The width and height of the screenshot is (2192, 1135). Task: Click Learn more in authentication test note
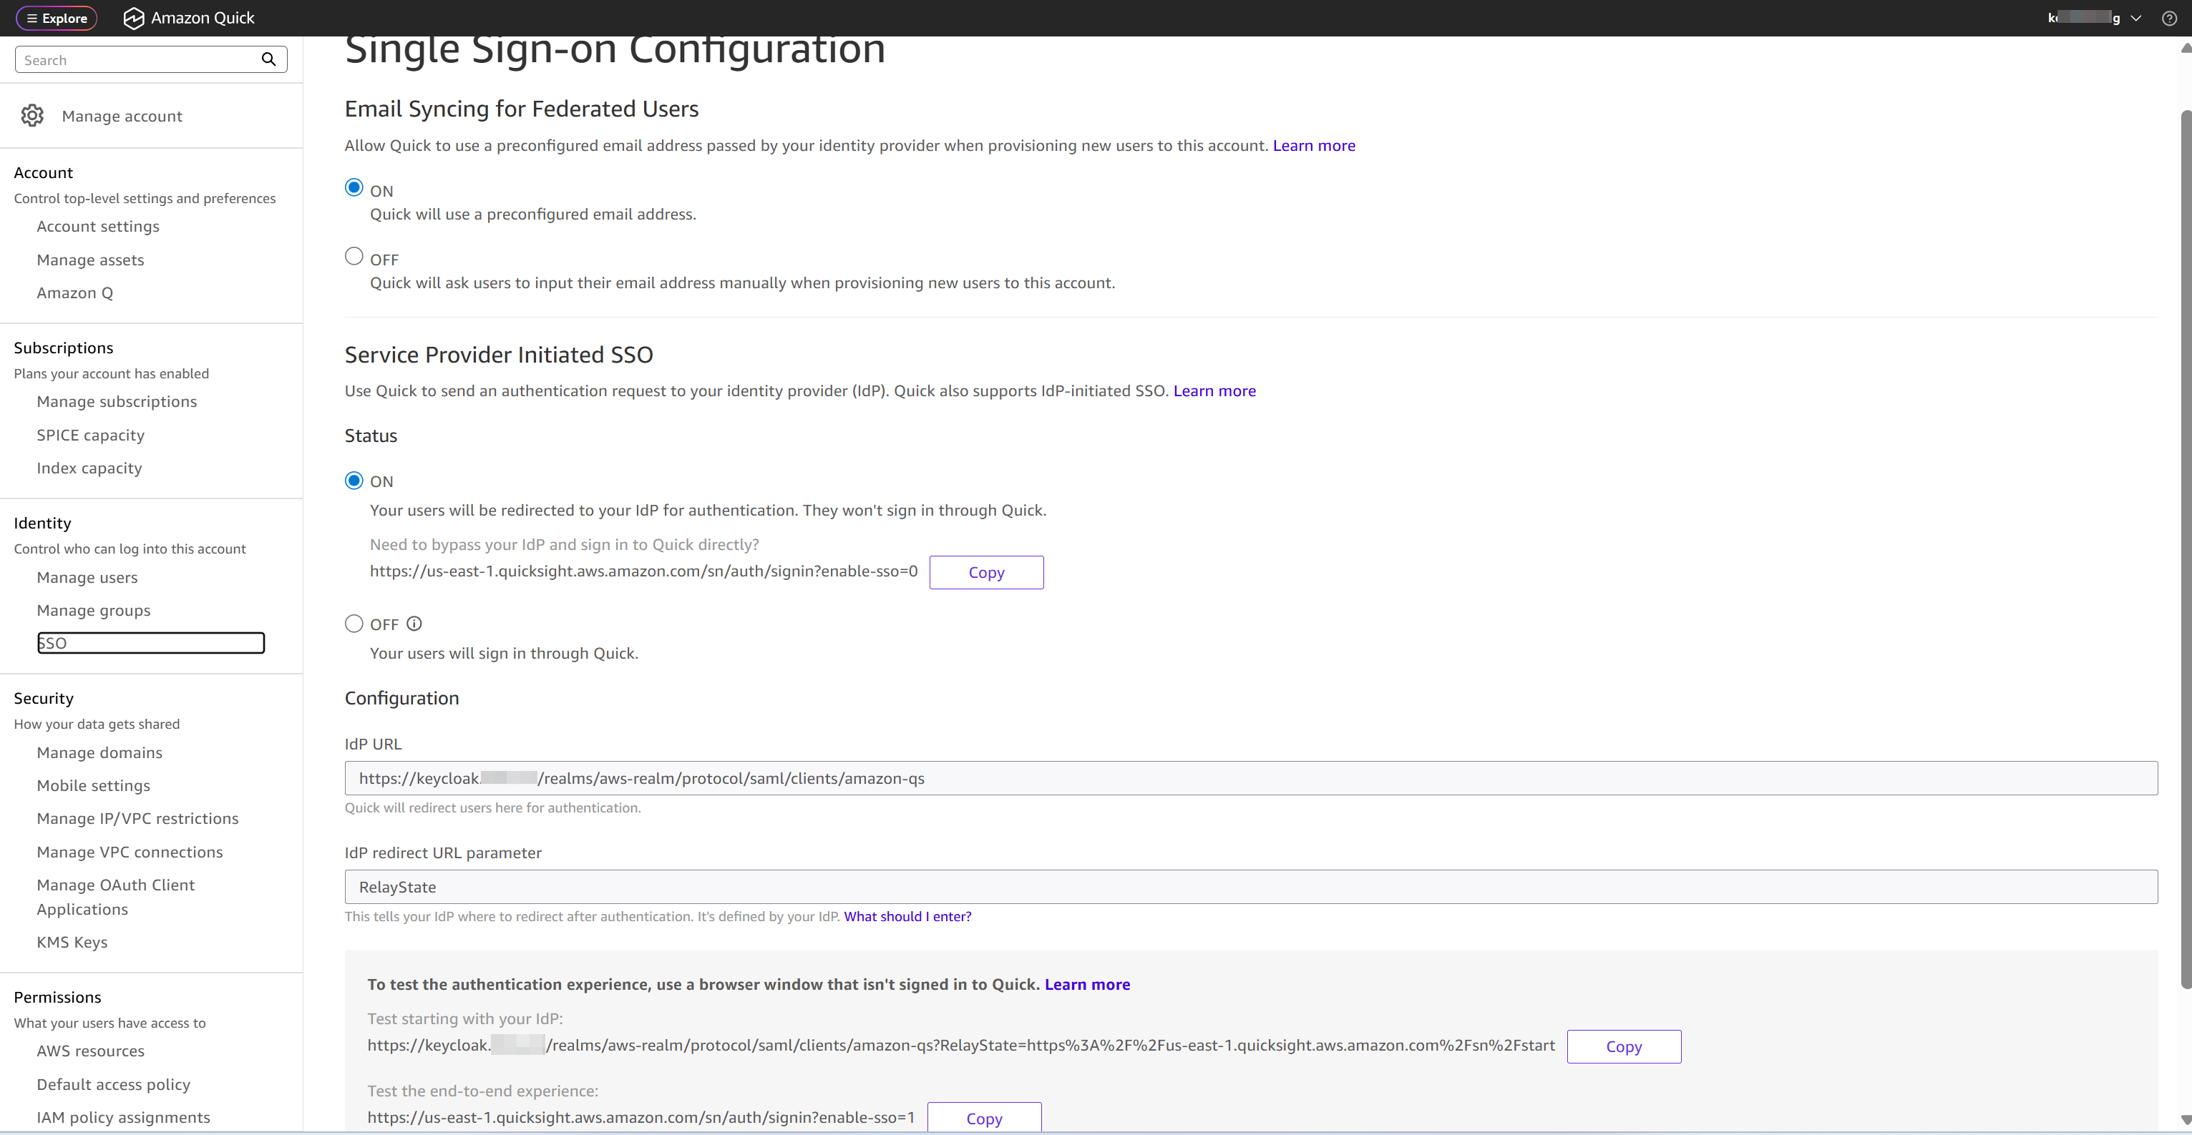point(1087,985)
